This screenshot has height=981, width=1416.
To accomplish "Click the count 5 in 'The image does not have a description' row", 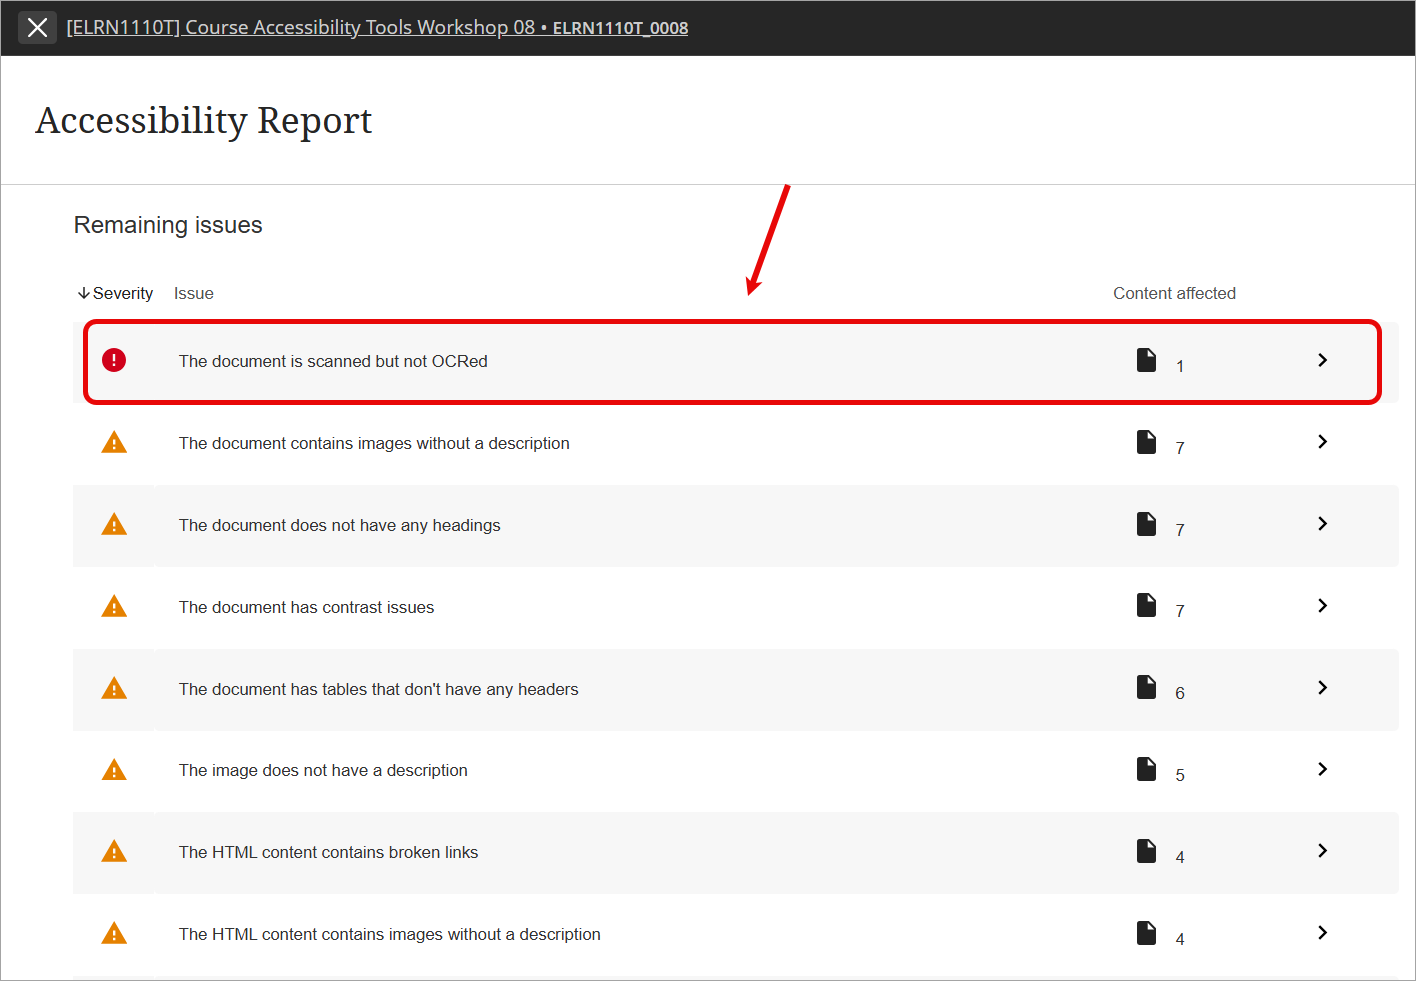I will (x=1180, y=775).
